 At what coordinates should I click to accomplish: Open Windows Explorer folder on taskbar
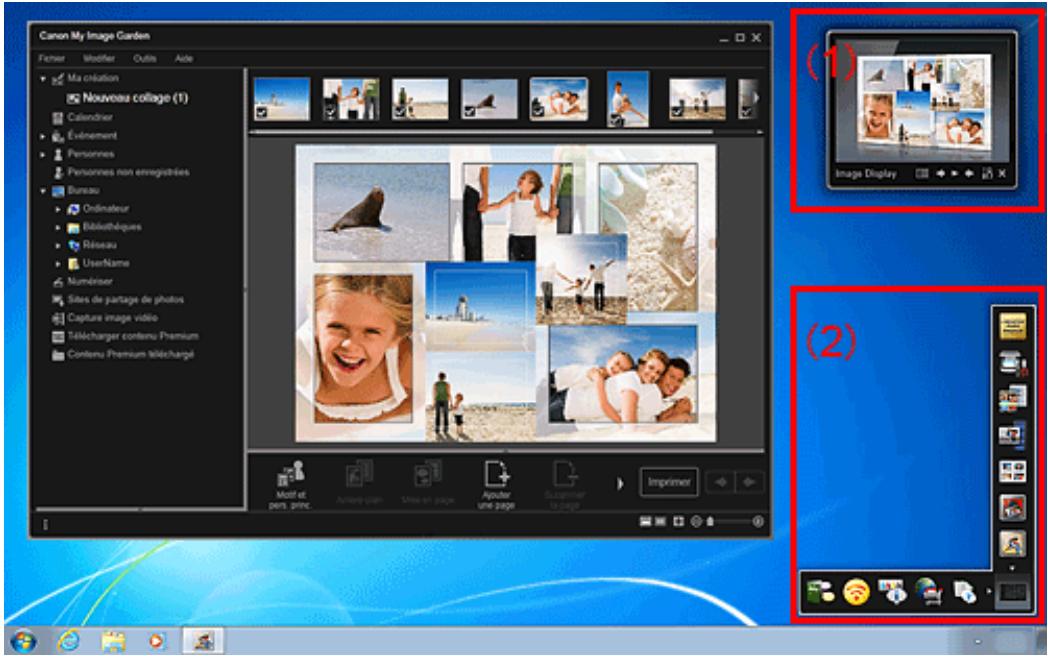coord(113,641)
